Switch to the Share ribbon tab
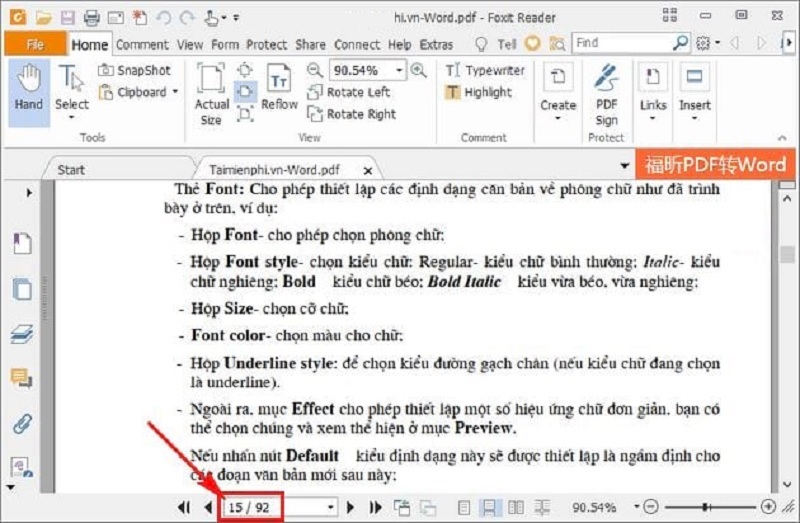Image resolution: width=800 pixels, height=523 pixels. 310,45
